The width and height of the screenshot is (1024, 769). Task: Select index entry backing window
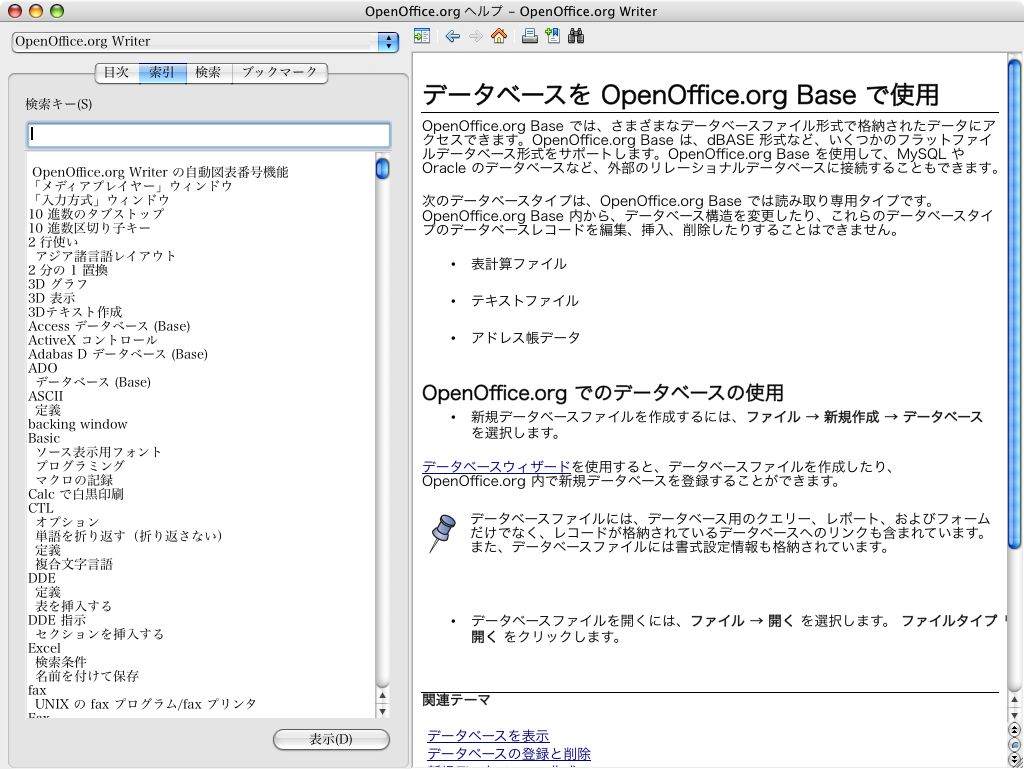pos(78,424)
